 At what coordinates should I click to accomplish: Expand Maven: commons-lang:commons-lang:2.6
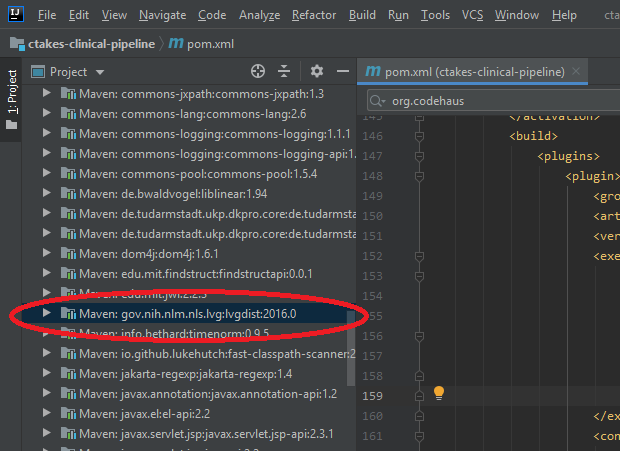coord(46,113)
